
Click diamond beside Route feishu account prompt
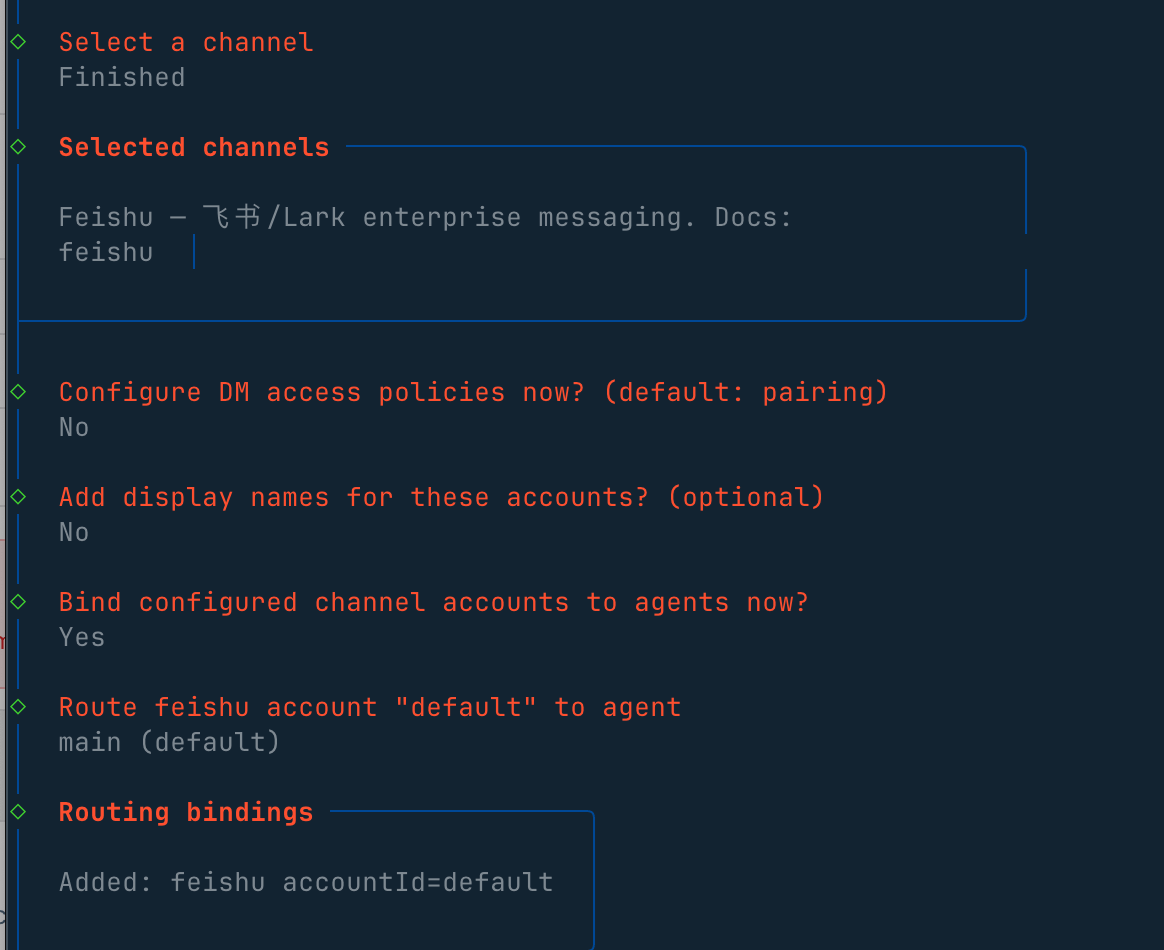click(x=18, y=707)
